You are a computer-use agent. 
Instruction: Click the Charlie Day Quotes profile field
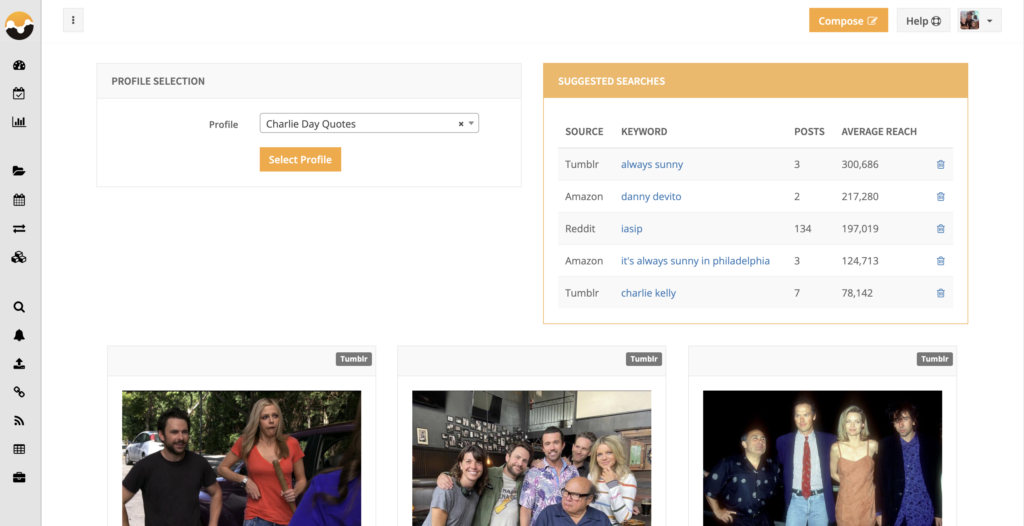coord(369,123)
